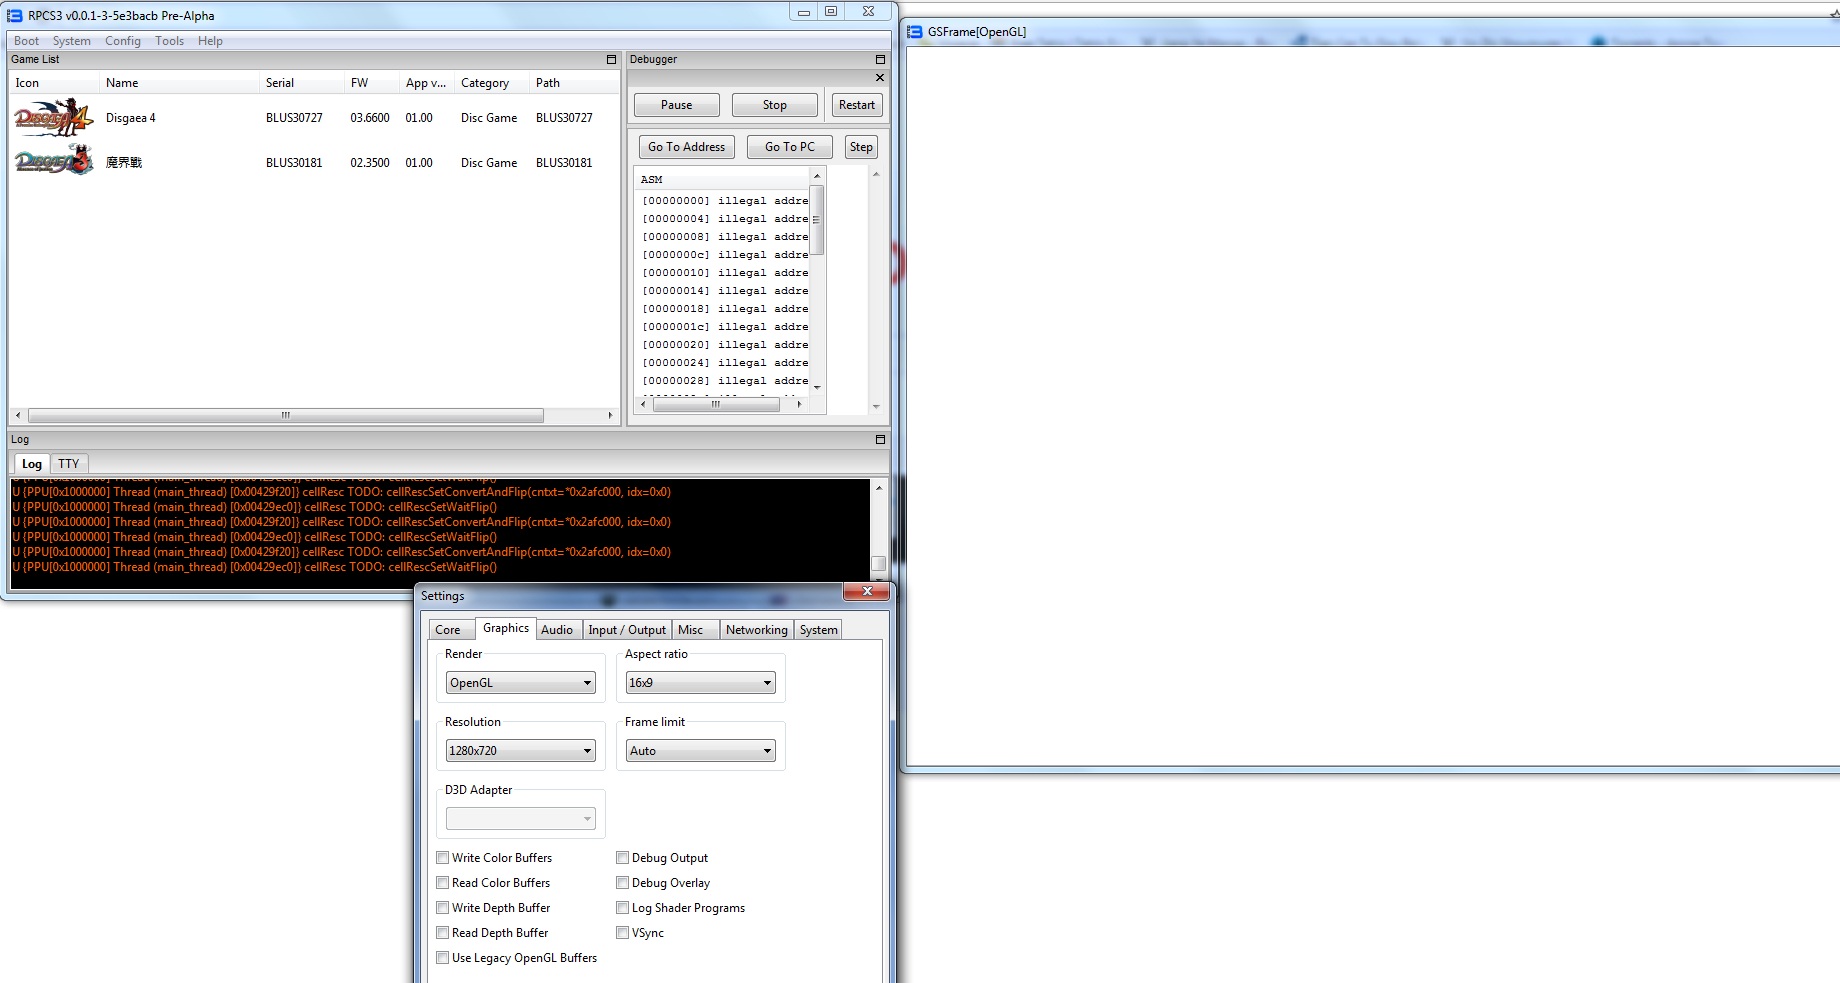1840x983 pixels.
Task: Float the Debugger panel
Action: tap(880, 60)
